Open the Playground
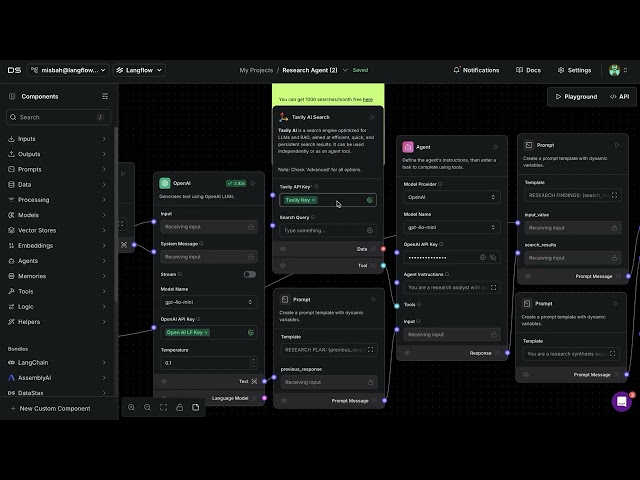 (576, 97)
